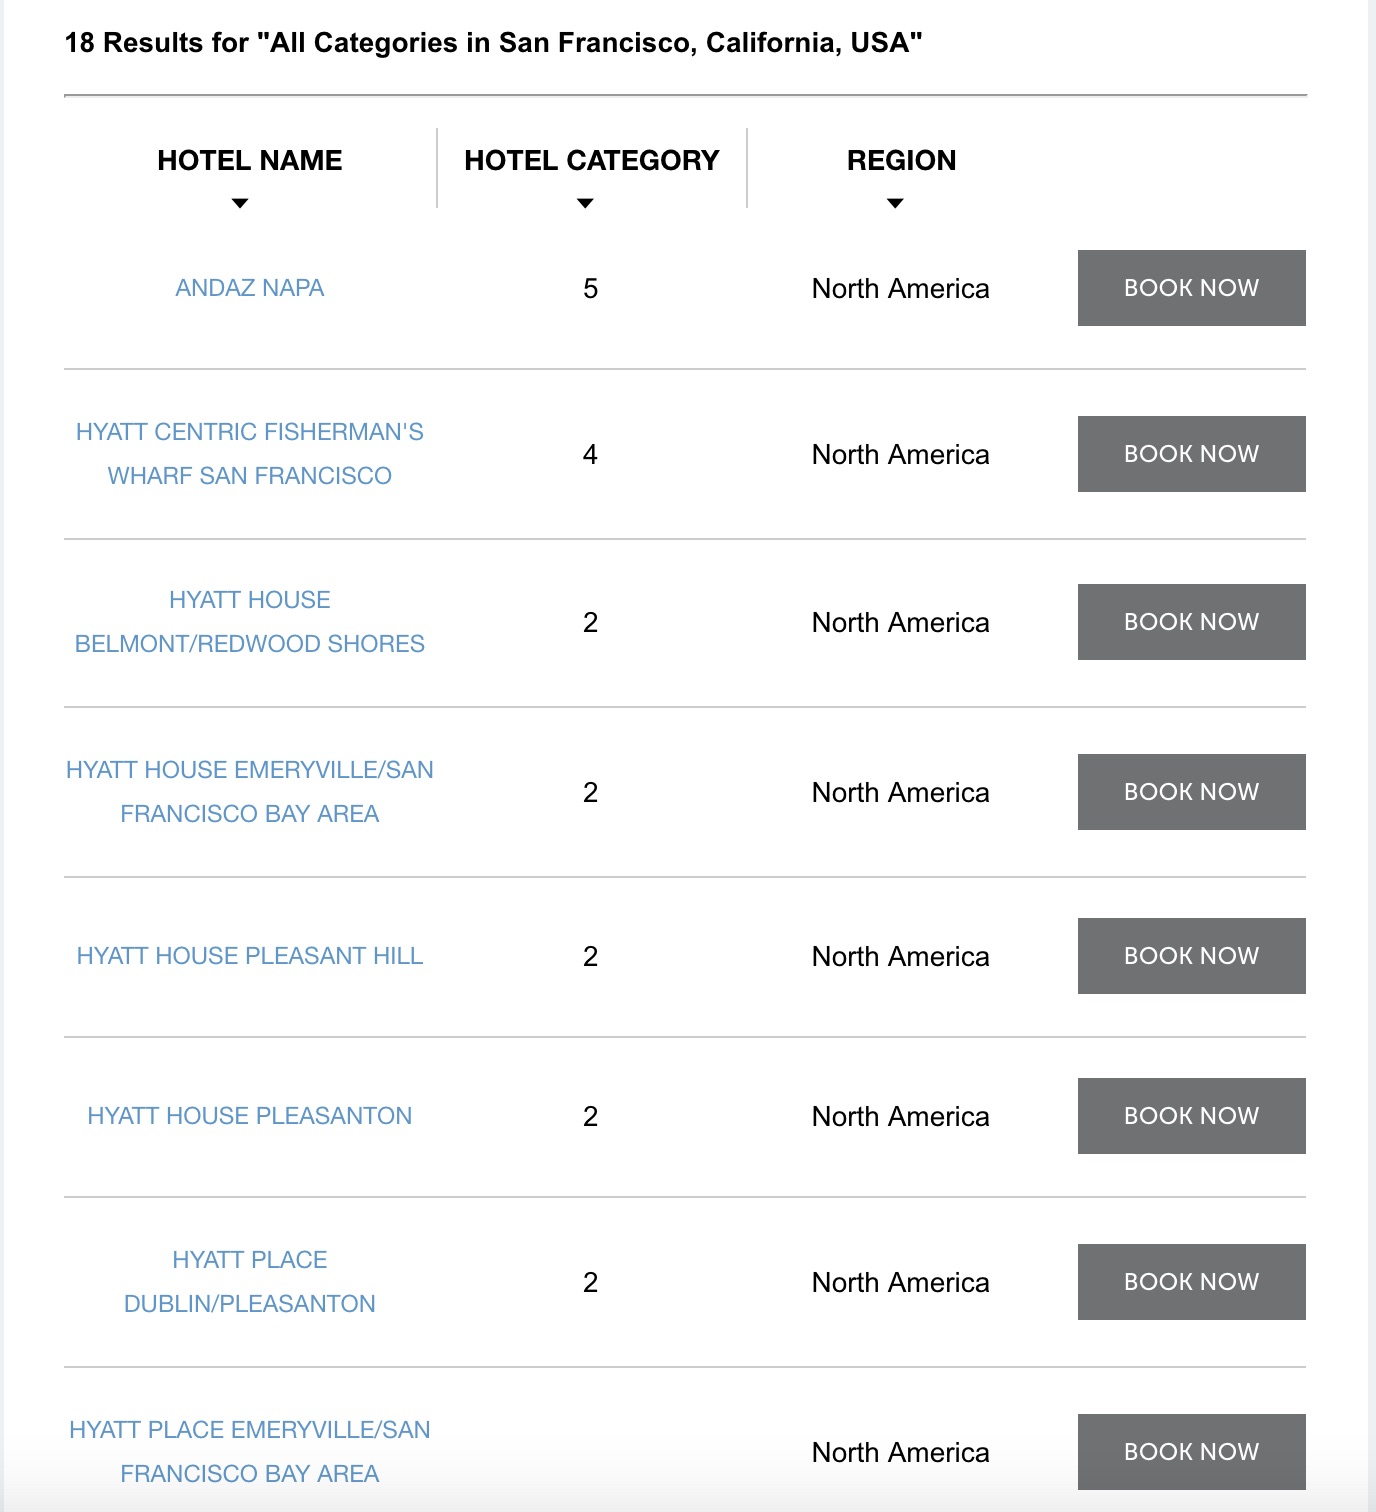Book Now for Hyatt Centric Fisherman's Wharf
The width and height of the screenshot is (1376, 1512).
[1192, 454]
